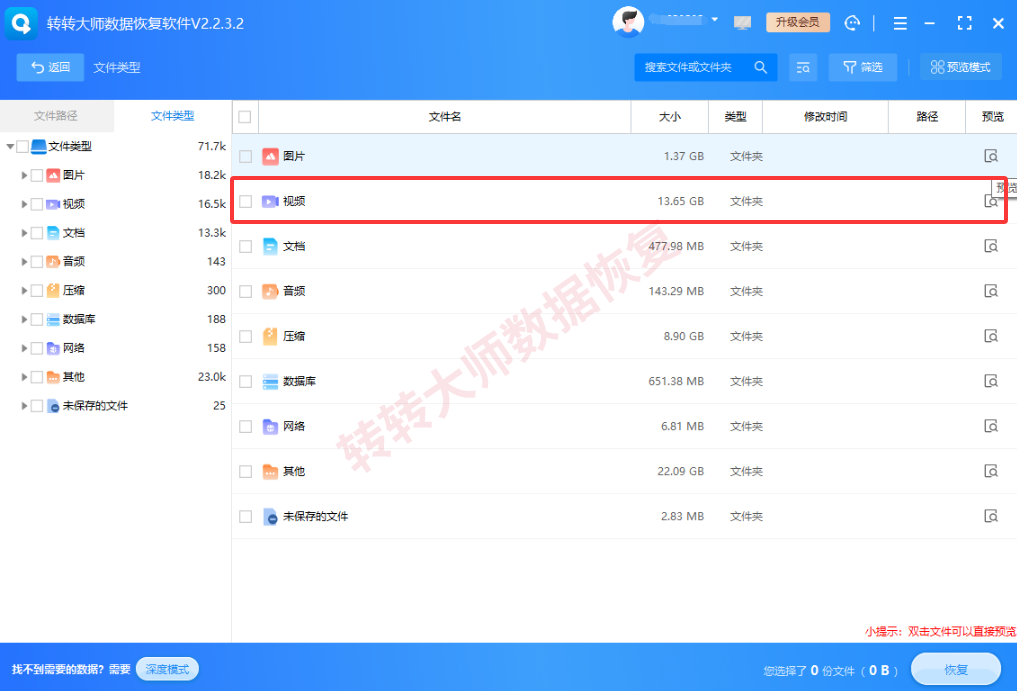
Task: Click the 深度模式 deep scan button
Action: (167, 669)
